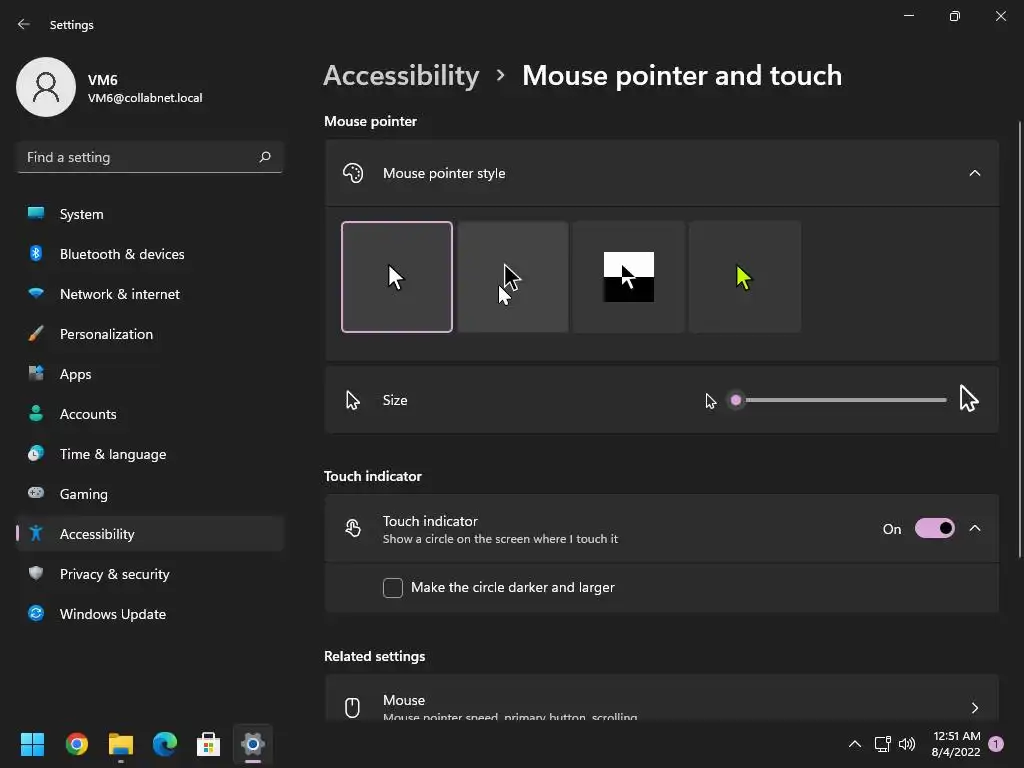1024x768 pixels.
Task: Click the Settings gear icon on taskbar
Action: click(253, 744)
